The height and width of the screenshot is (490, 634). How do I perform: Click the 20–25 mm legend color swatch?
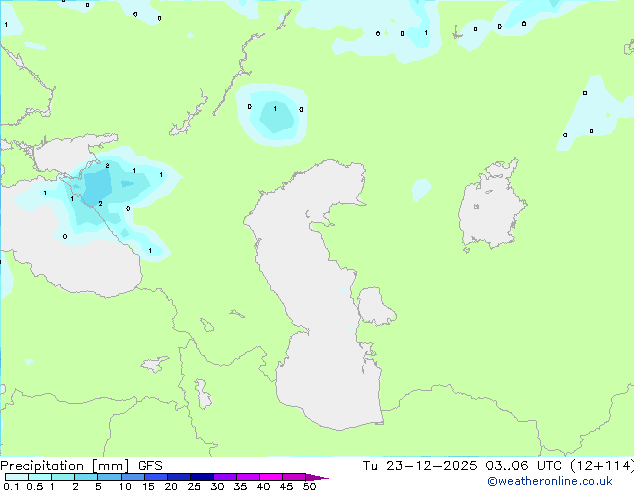pyautogui.click(x=179, y=477)
